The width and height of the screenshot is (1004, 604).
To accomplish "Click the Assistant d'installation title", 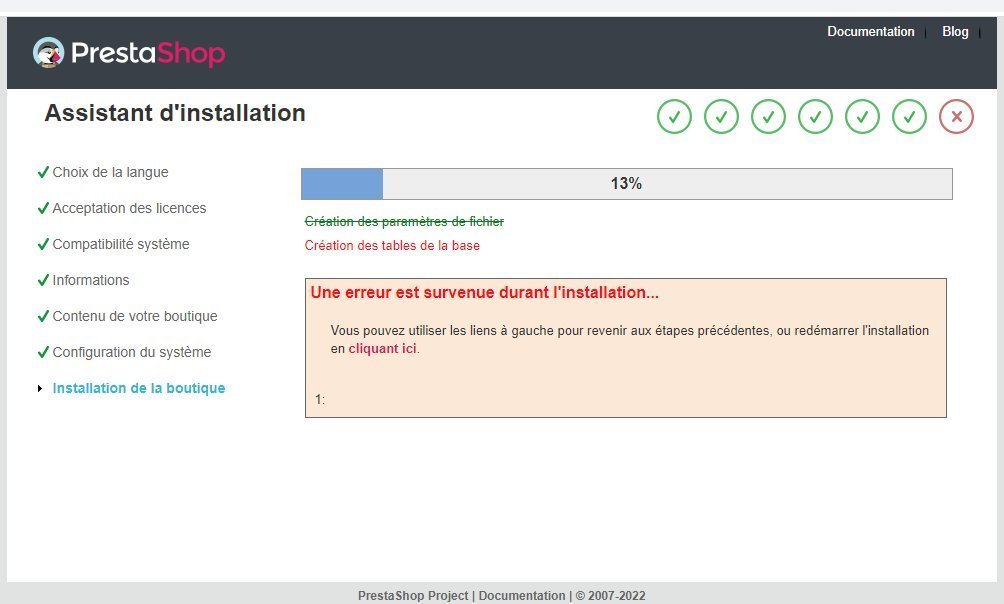I will coord(175,113).
